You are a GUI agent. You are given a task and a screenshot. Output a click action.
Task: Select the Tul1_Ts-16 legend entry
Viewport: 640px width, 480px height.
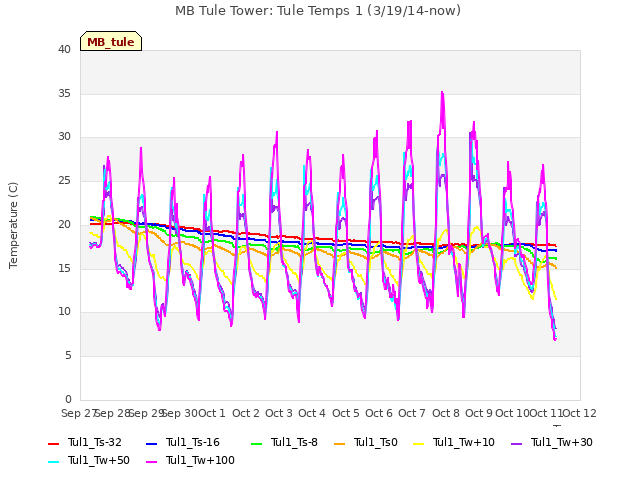point(182,442)
